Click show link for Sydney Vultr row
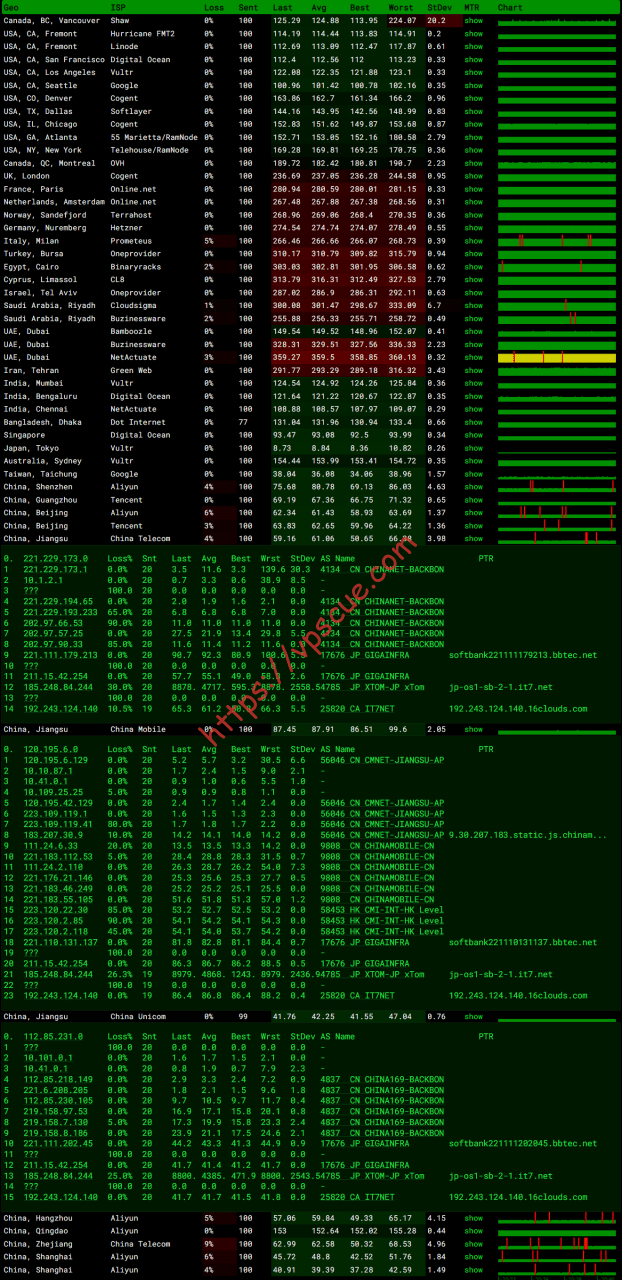This screenshot has height=1280, width=622. pos(473,461)
